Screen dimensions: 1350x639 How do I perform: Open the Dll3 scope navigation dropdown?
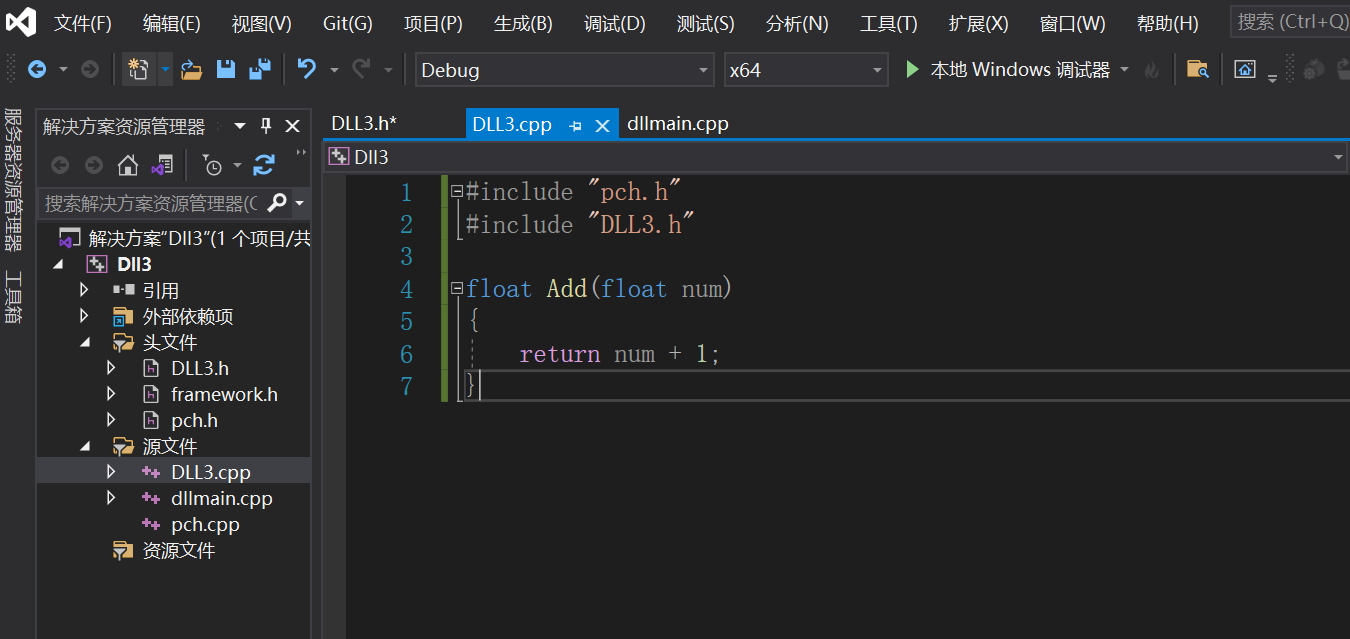pos(1339,157)
